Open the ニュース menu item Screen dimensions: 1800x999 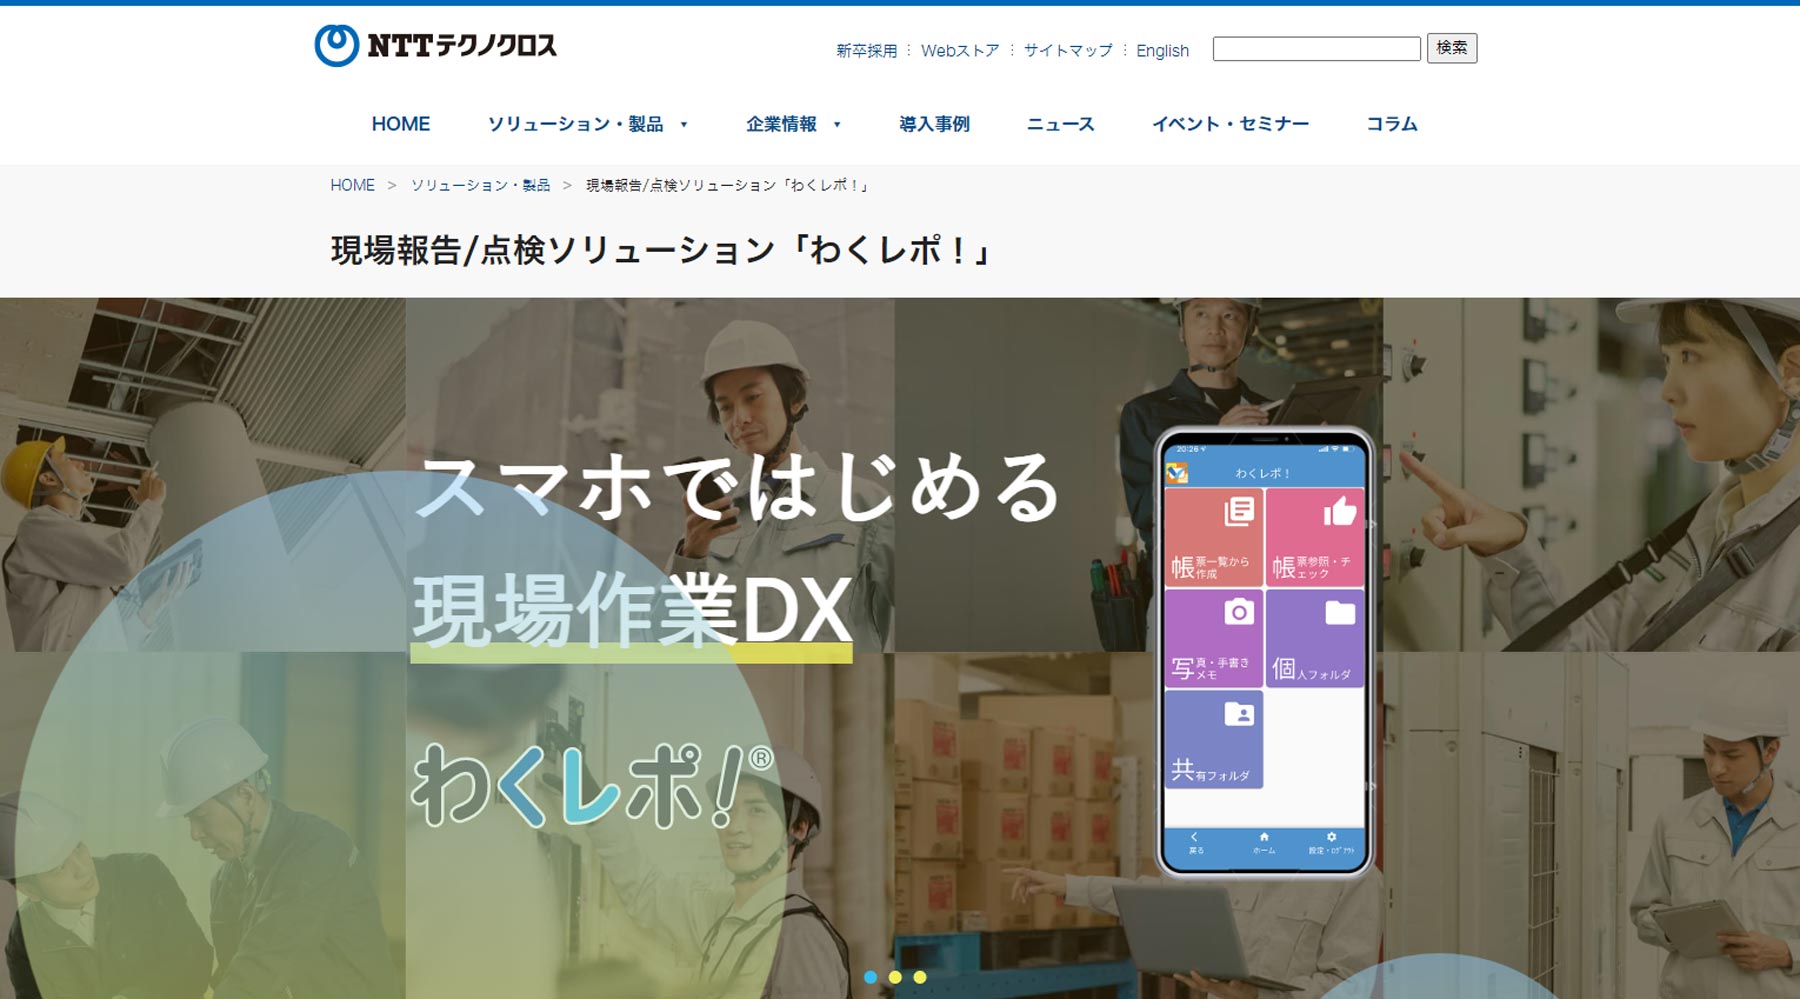click(1061, 124)
